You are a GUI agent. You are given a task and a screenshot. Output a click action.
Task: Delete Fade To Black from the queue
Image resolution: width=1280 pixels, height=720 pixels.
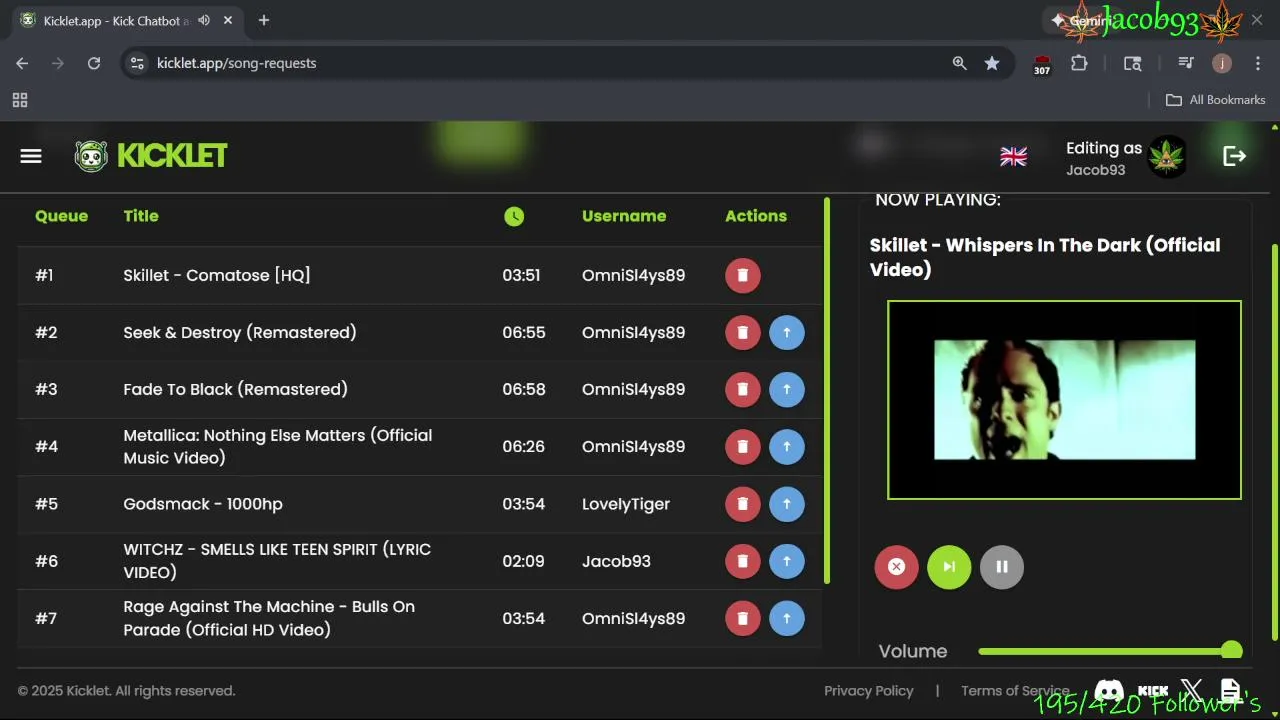pos(742,389)
